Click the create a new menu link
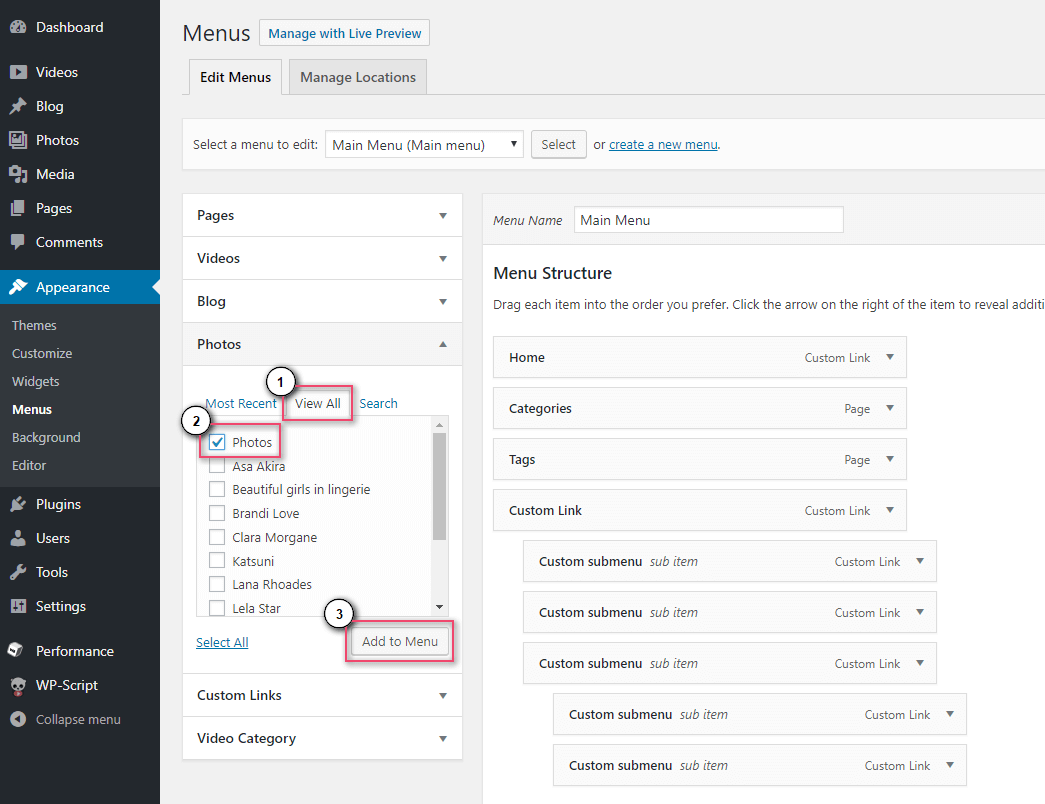This screenshot has width=1045, height=804. [x=663, y=145]
